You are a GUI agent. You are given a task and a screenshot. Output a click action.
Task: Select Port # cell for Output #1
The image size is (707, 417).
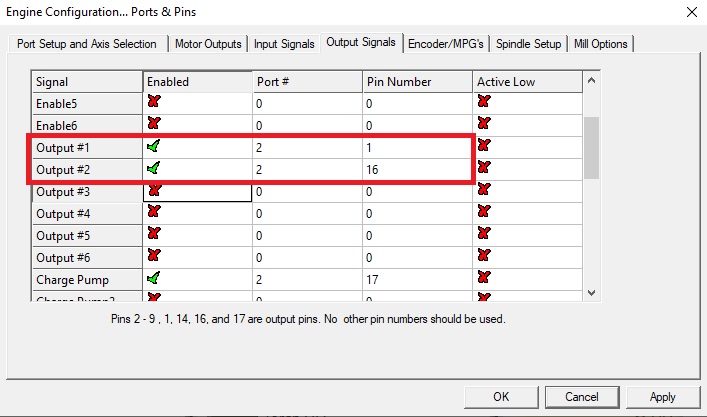pos(307,148)
